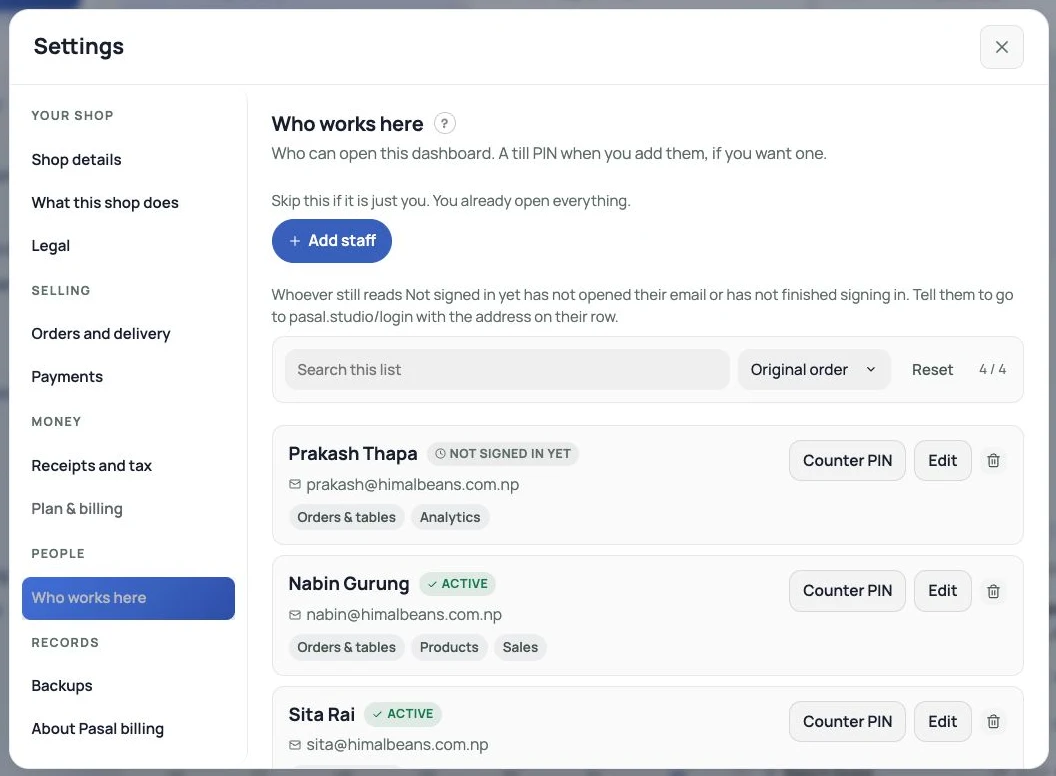
Task: Edit Nabin Gurung's entry
Action: coord(942,591)
